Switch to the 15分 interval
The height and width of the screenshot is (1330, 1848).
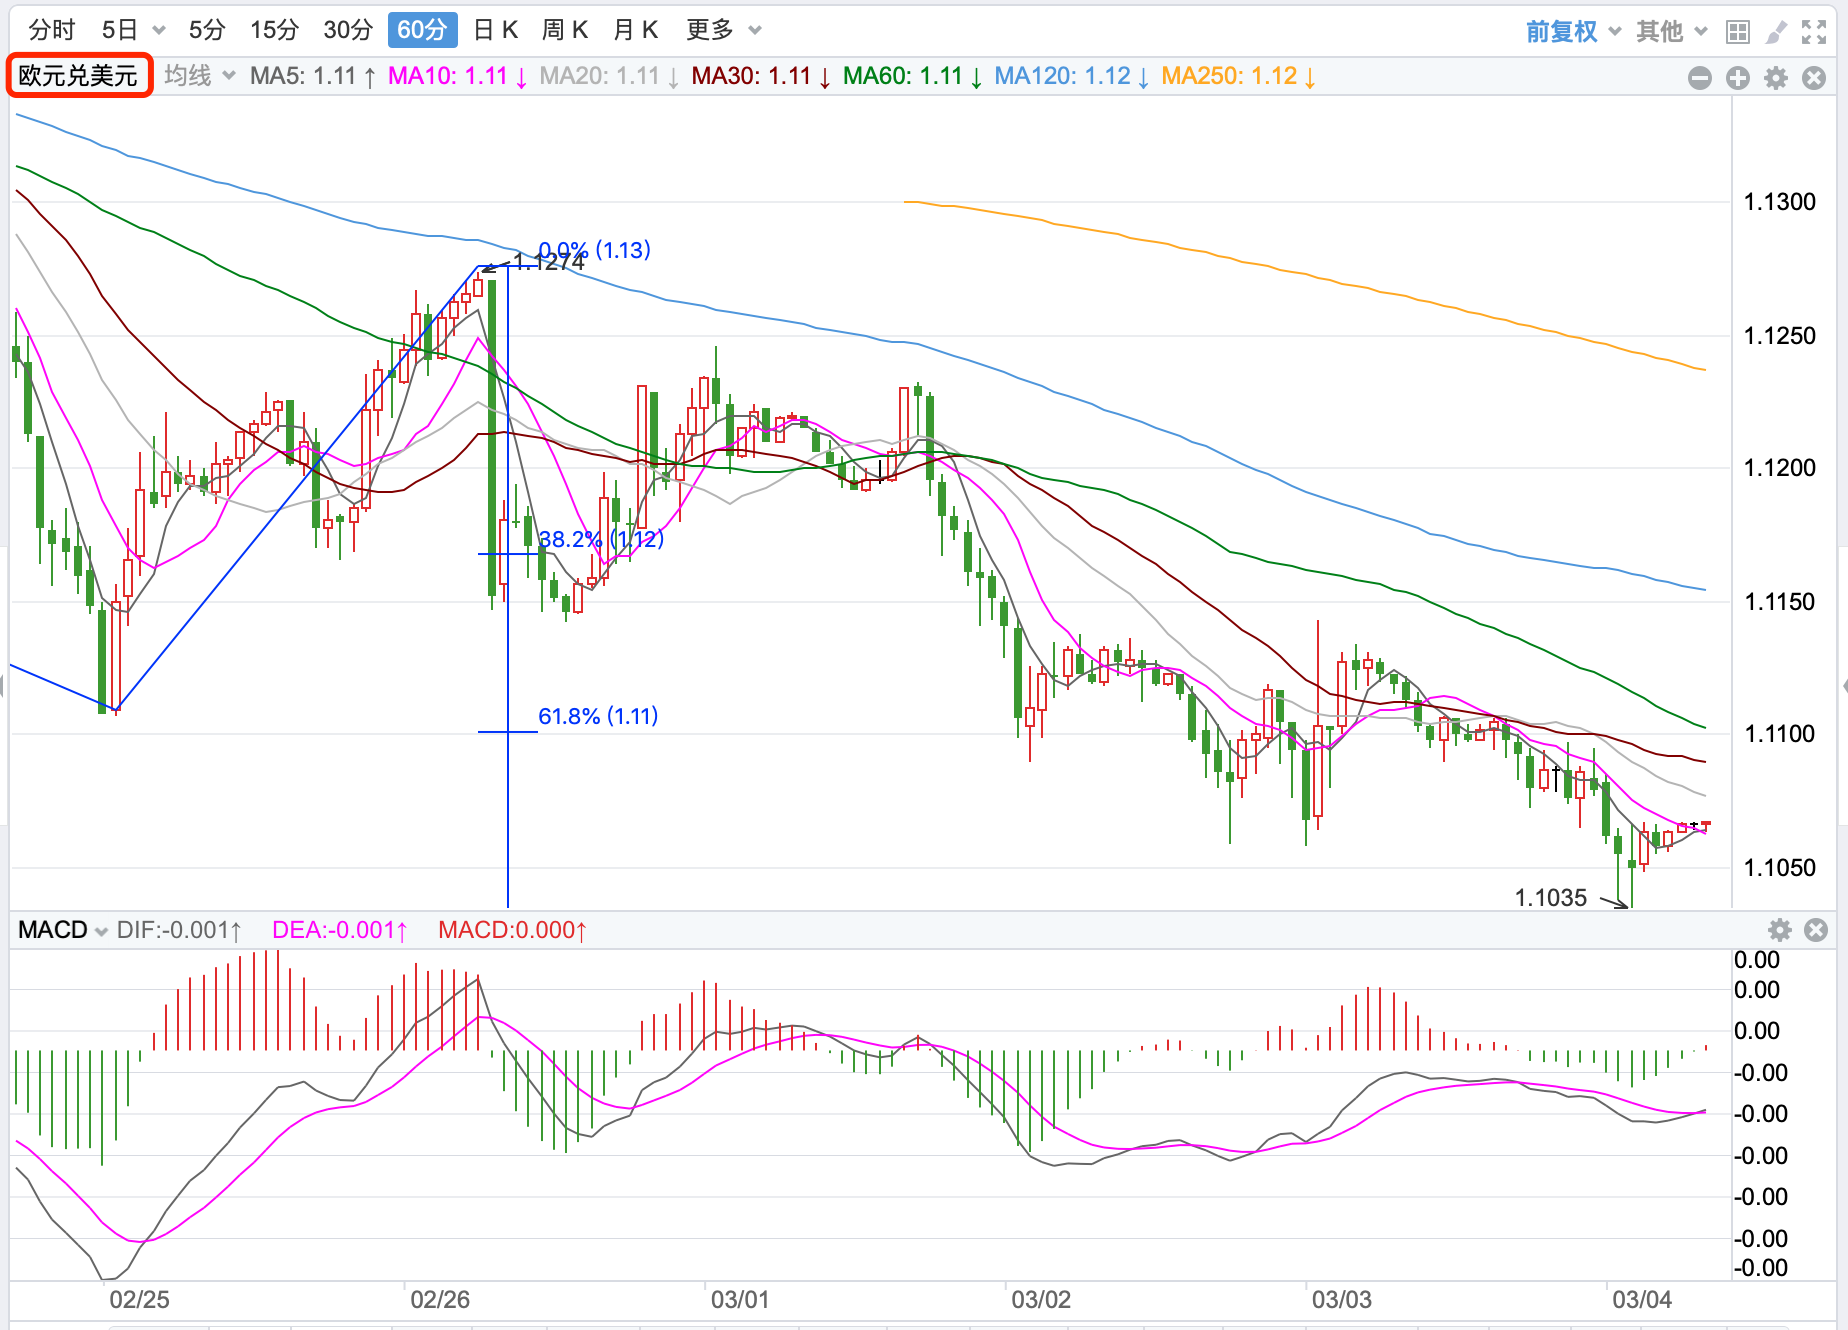[x=274, y=30]
